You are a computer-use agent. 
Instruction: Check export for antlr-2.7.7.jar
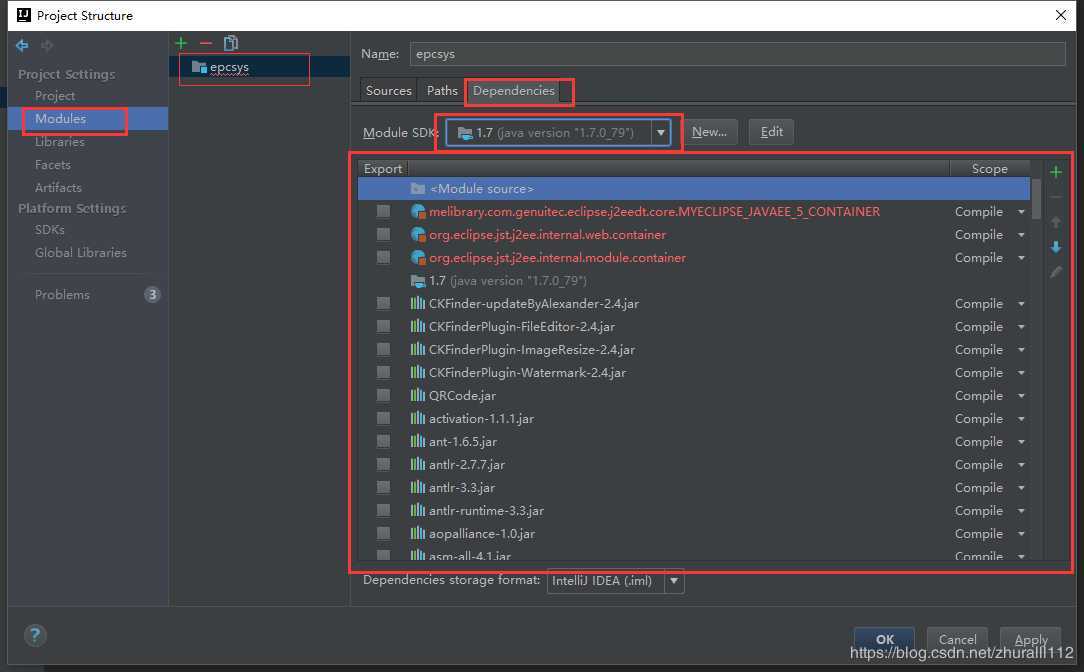383,464
